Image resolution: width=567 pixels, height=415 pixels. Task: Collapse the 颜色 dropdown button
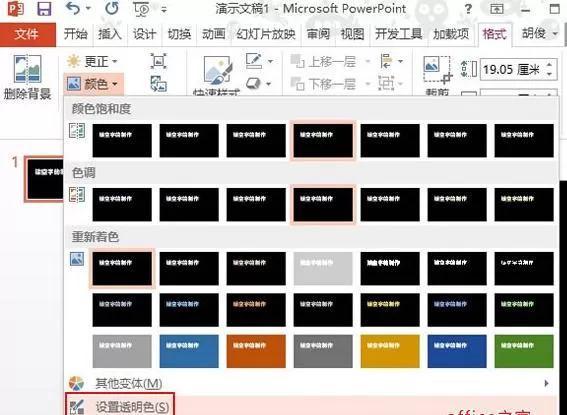(93, 84)
